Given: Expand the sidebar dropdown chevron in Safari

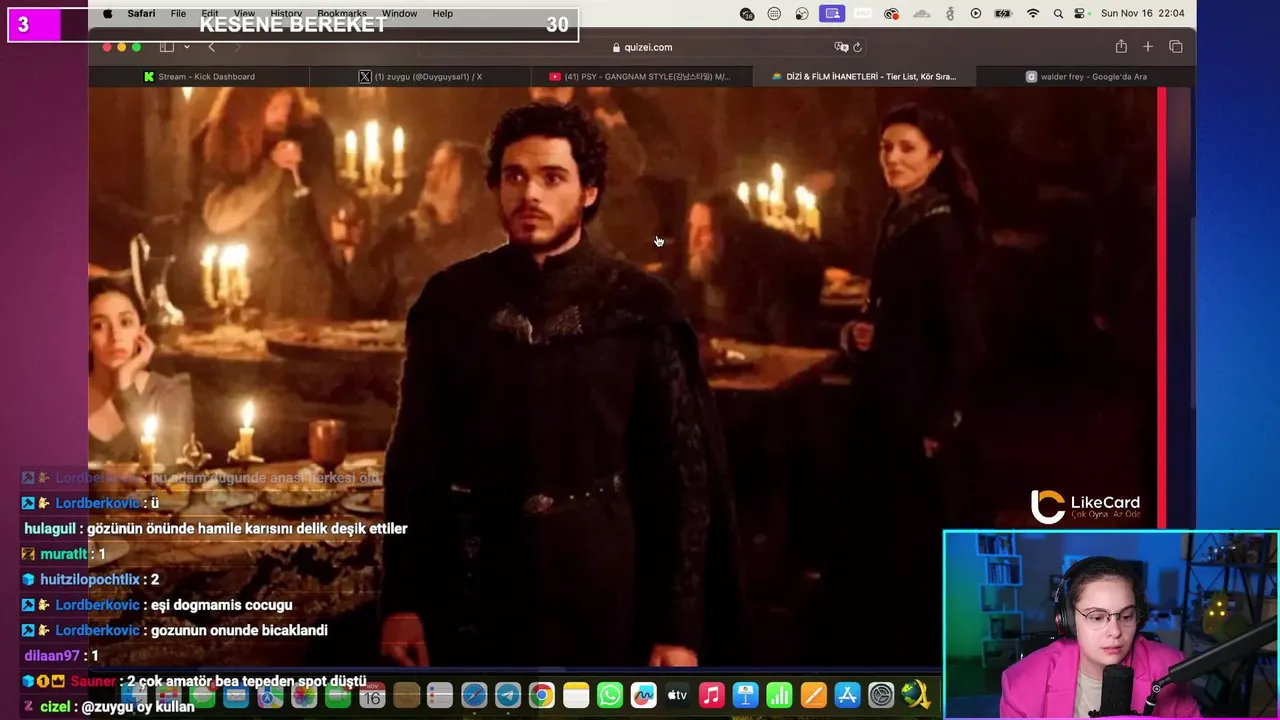Looking at the screenshot, I should (186, 47).
